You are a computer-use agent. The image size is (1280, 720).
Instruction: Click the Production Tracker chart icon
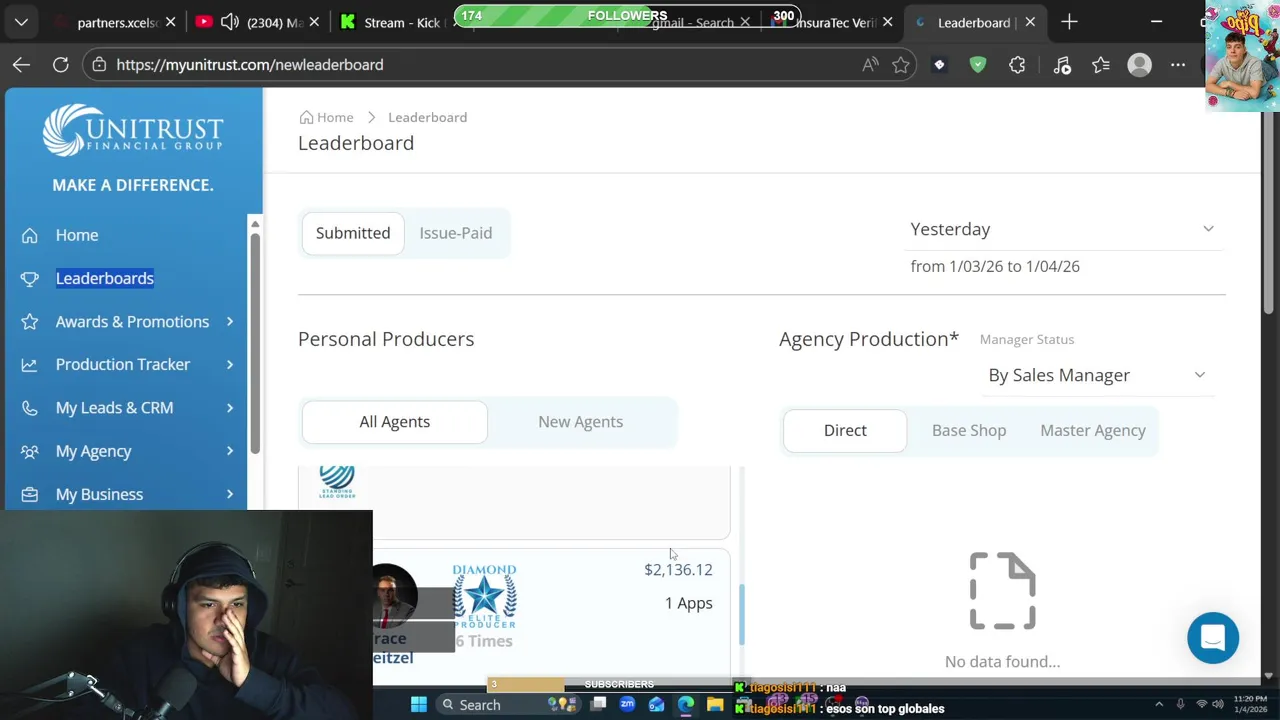point(30,365)
